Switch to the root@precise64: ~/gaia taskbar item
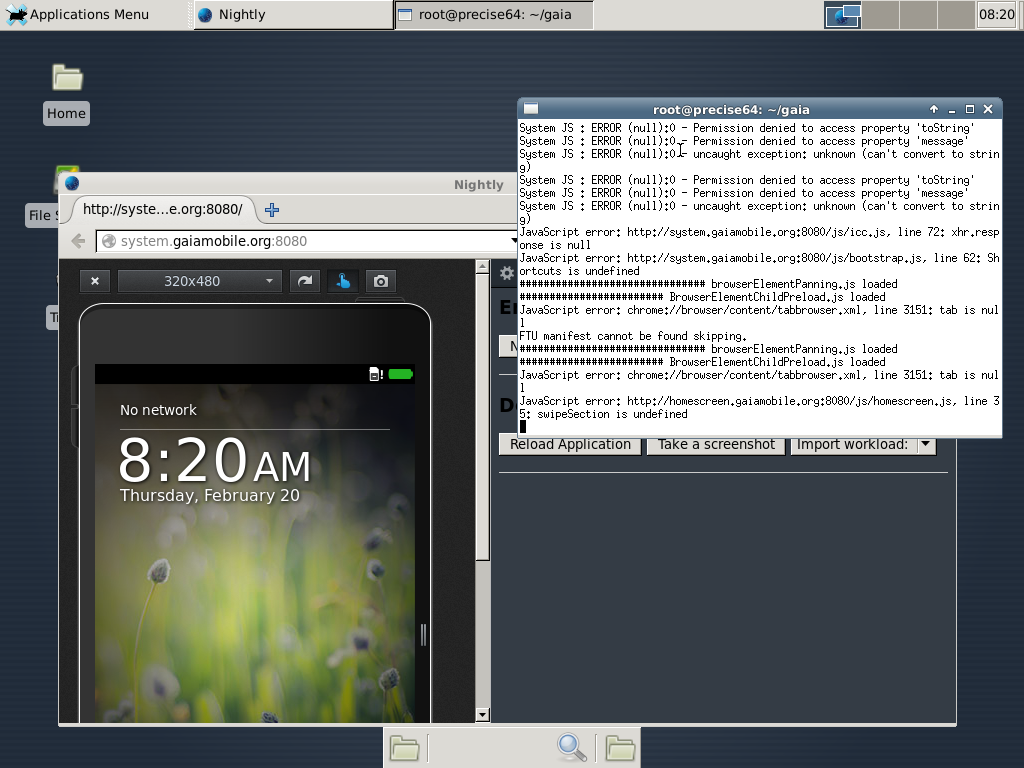 [x=494, y=14]
